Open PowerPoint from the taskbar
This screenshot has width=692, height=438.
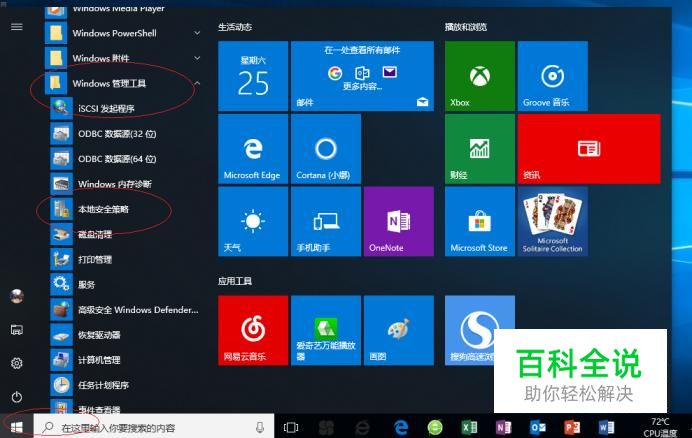(x=572, y=427)
